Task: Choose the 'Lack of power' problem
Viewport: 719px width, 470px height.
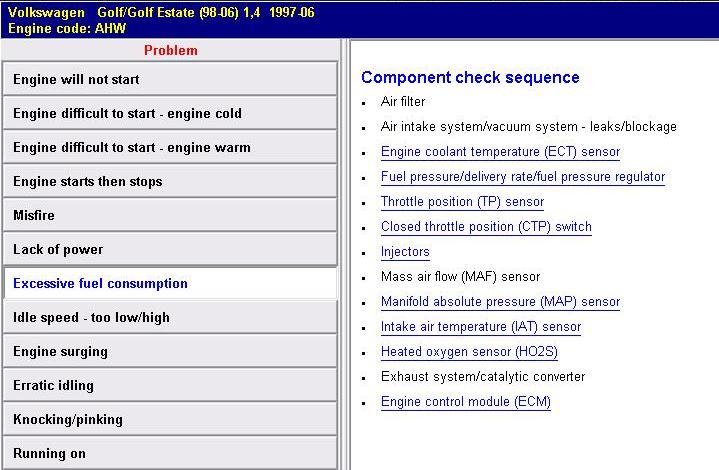Action: click(x=170, y=250)
